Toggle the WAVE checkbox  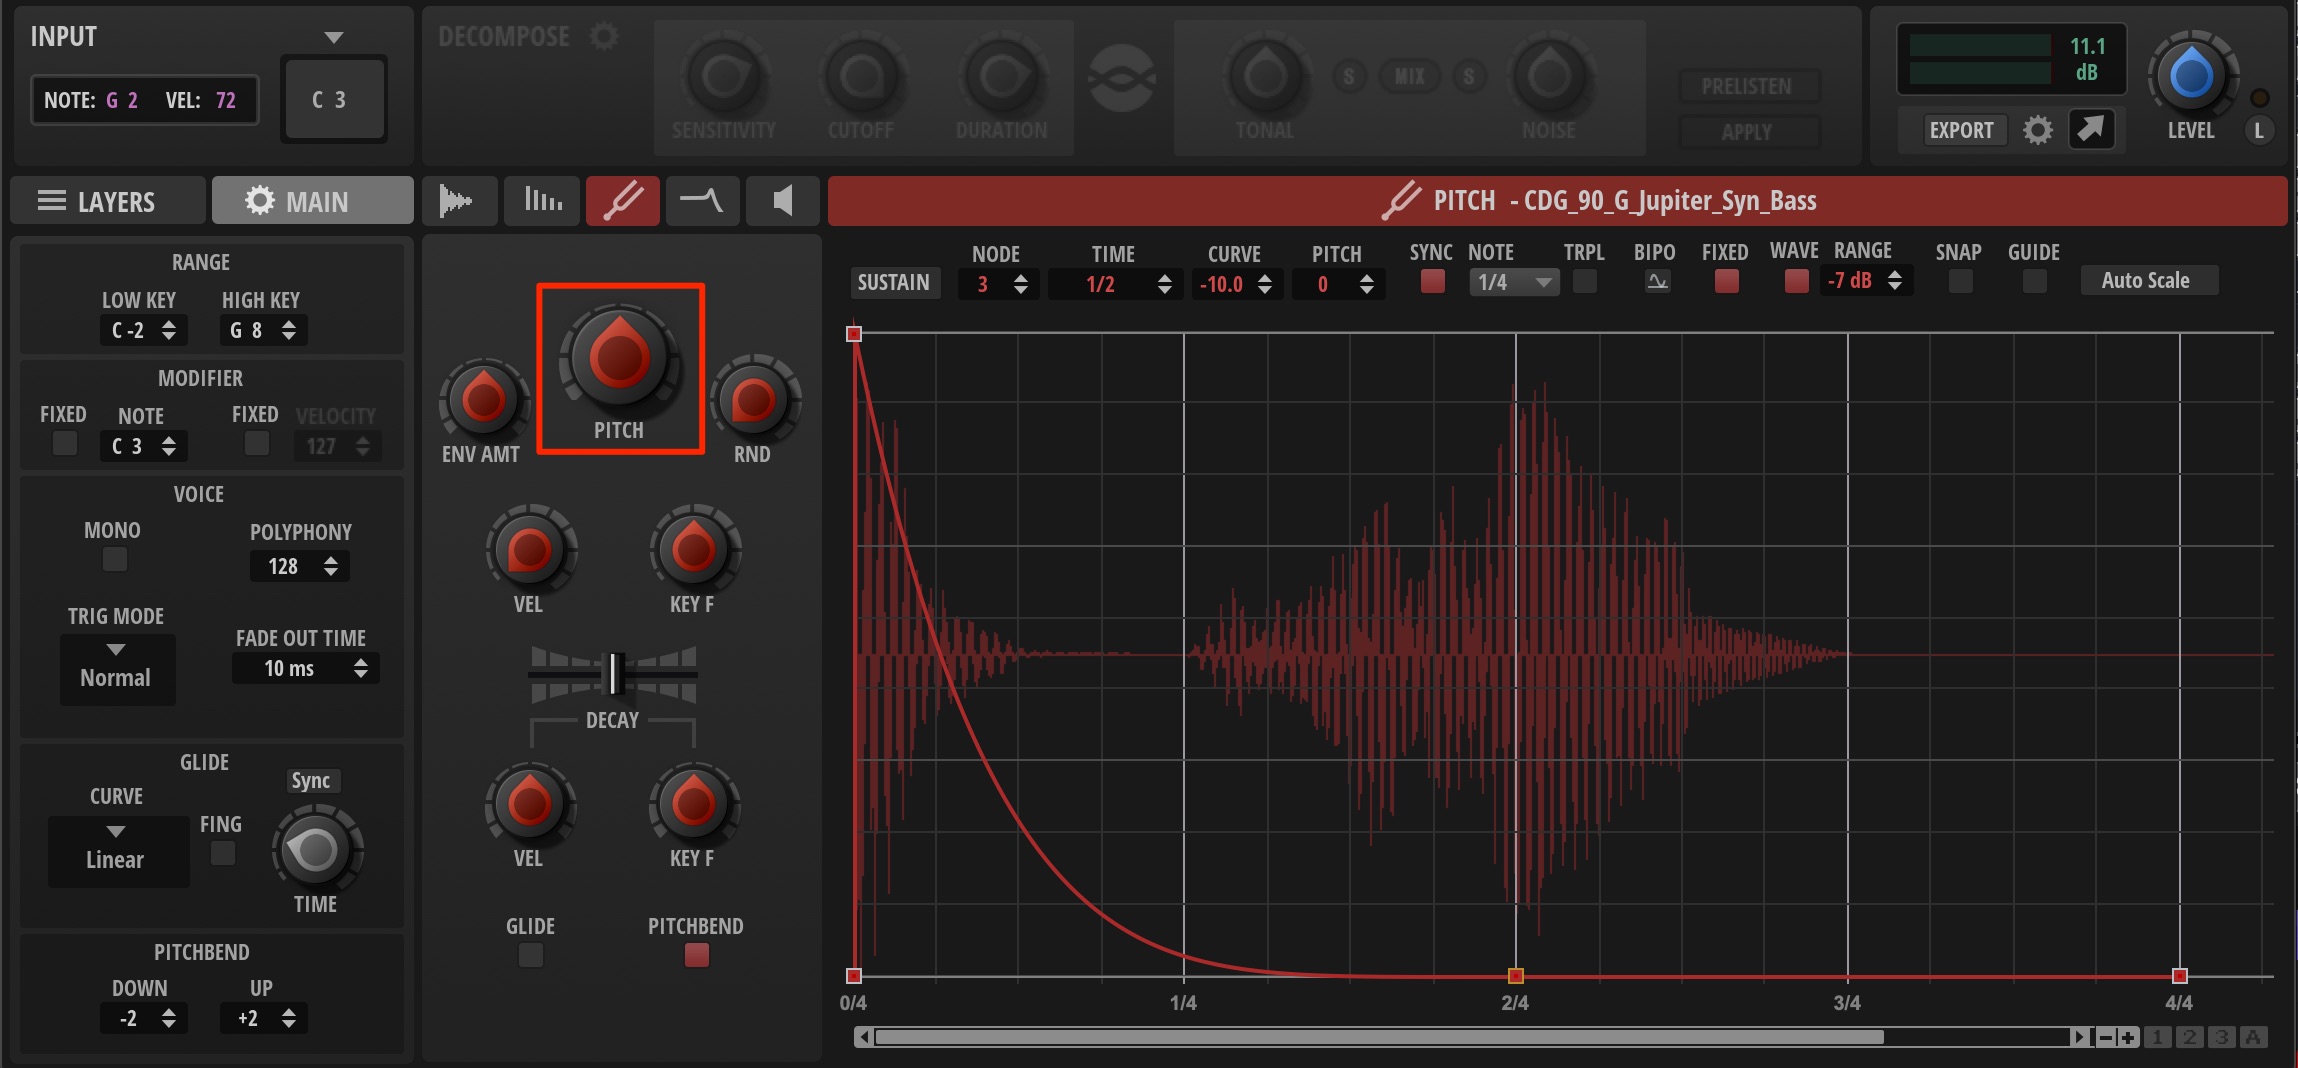[1796, 281]
